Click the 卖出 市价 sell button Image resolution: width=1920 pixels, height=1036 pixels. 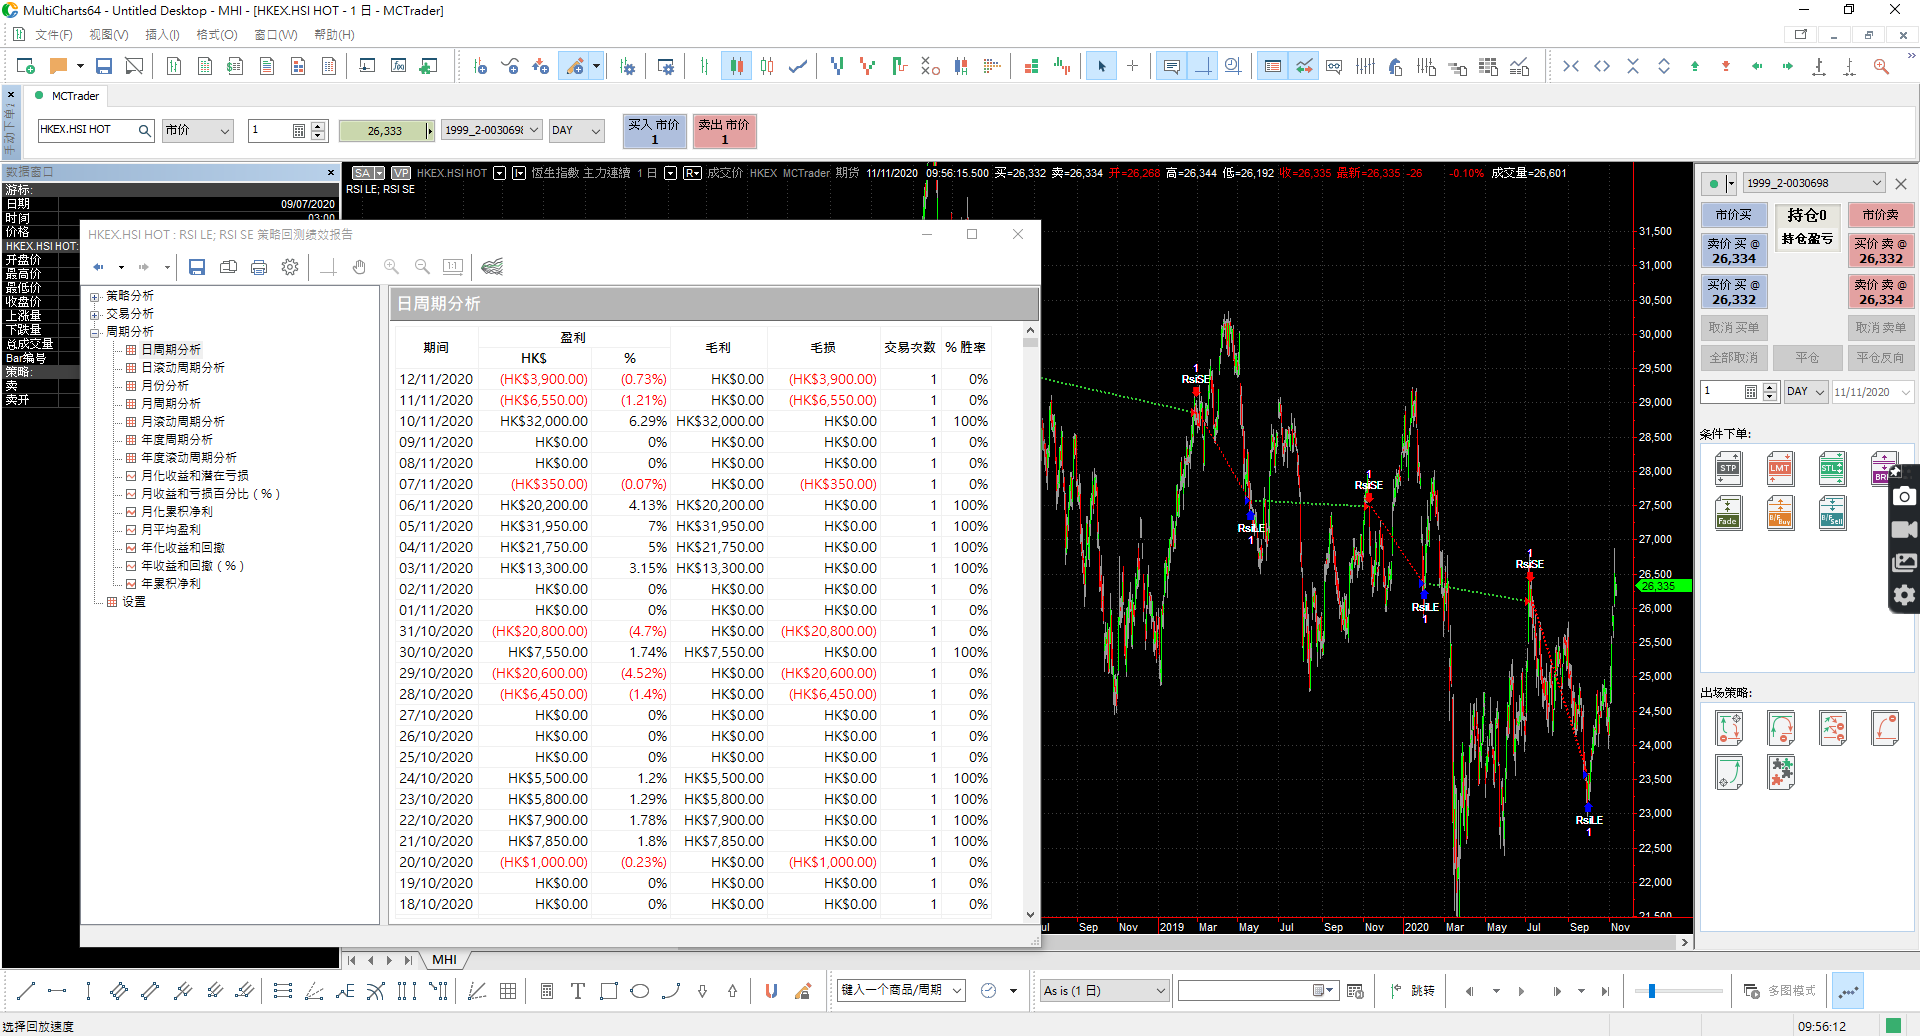[724, 131]
